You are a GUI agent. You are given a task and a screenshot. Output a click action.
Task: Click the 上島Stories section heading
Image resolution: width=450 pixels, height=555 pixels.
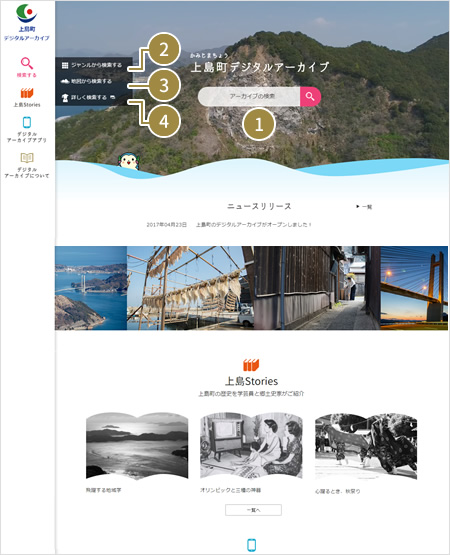click(x=251, y=381)
